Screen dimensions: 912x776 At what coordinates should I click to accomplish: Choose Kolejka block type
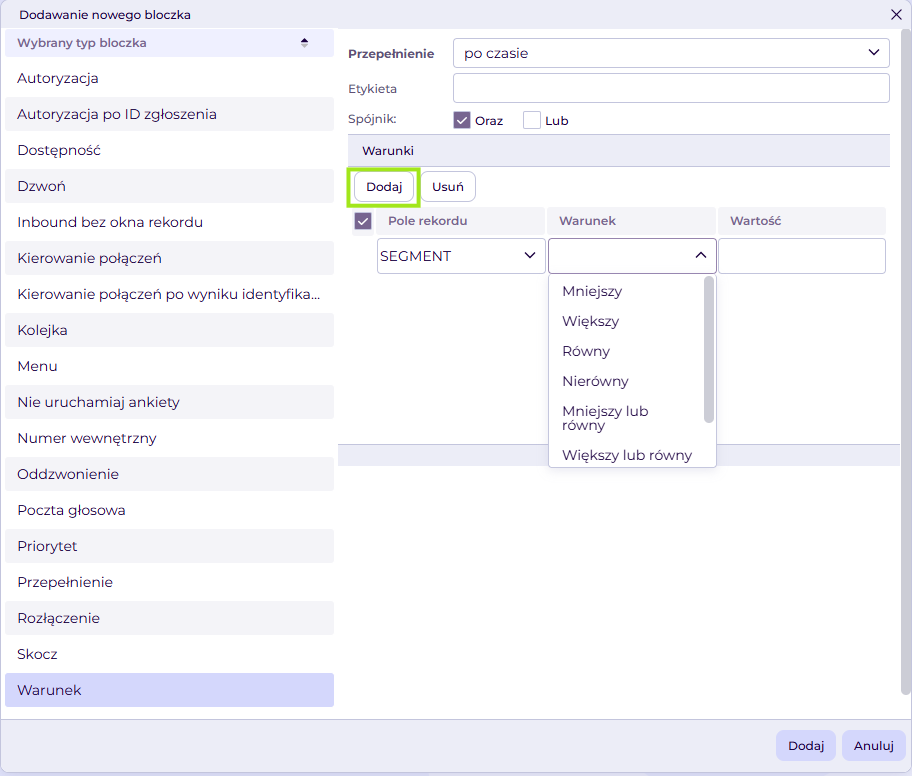[169, 330]
